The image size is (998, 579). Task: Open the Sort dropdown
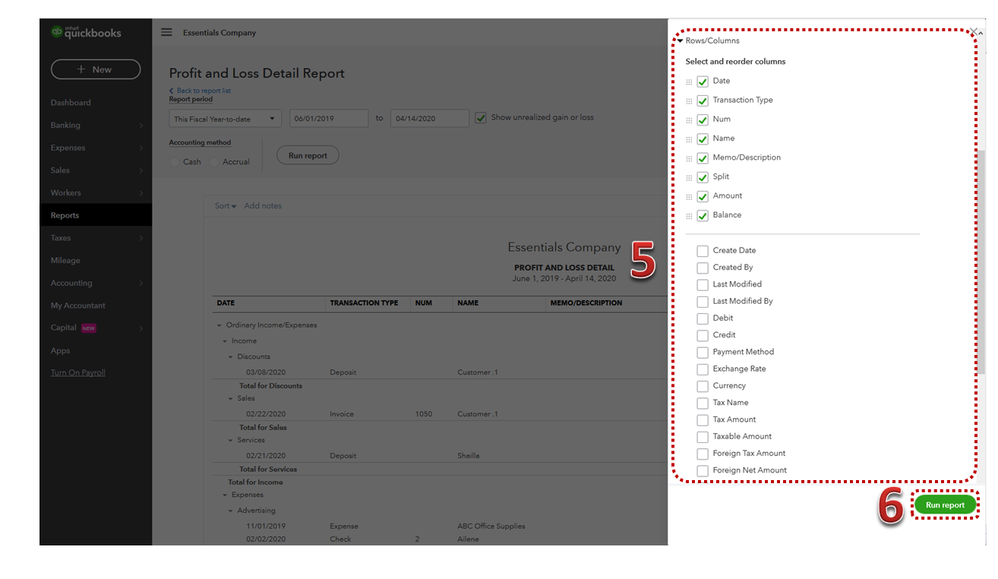pos(225,206)
